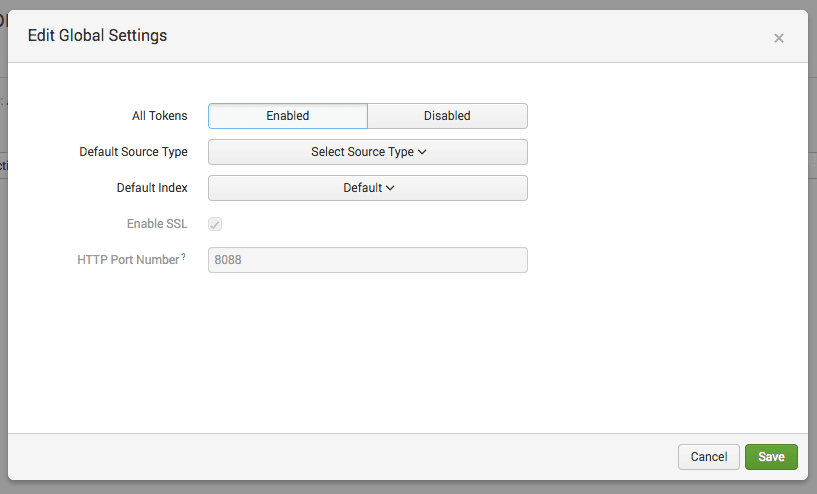Click the Enable SSL label text

pos(157,224)
